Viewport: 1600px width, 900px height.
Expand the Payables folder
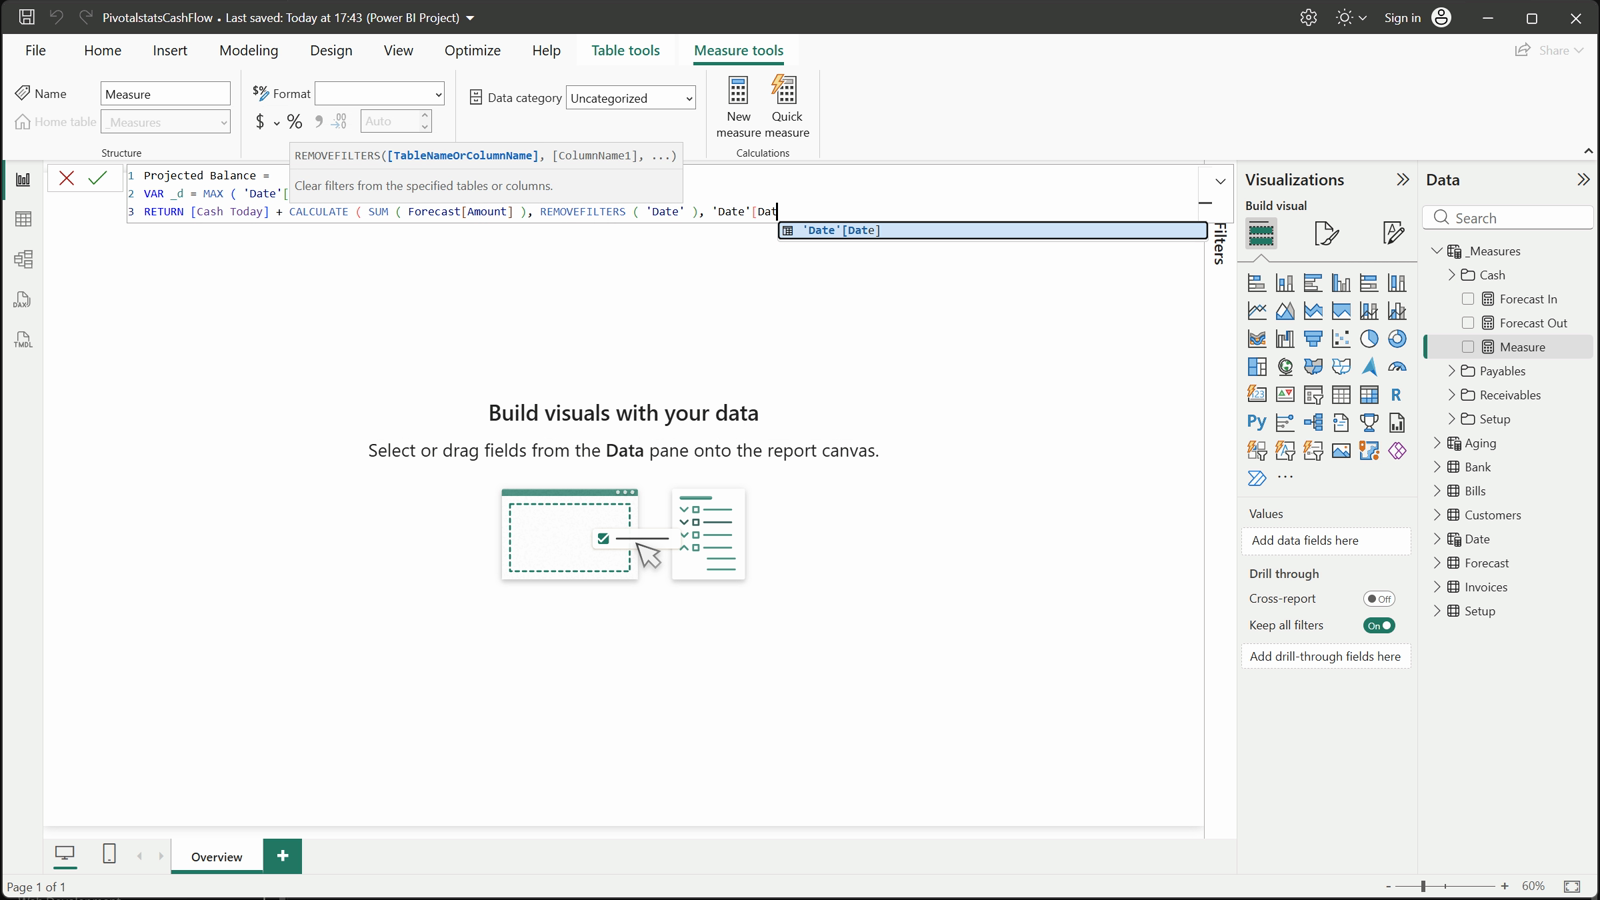click(1452, 371)
